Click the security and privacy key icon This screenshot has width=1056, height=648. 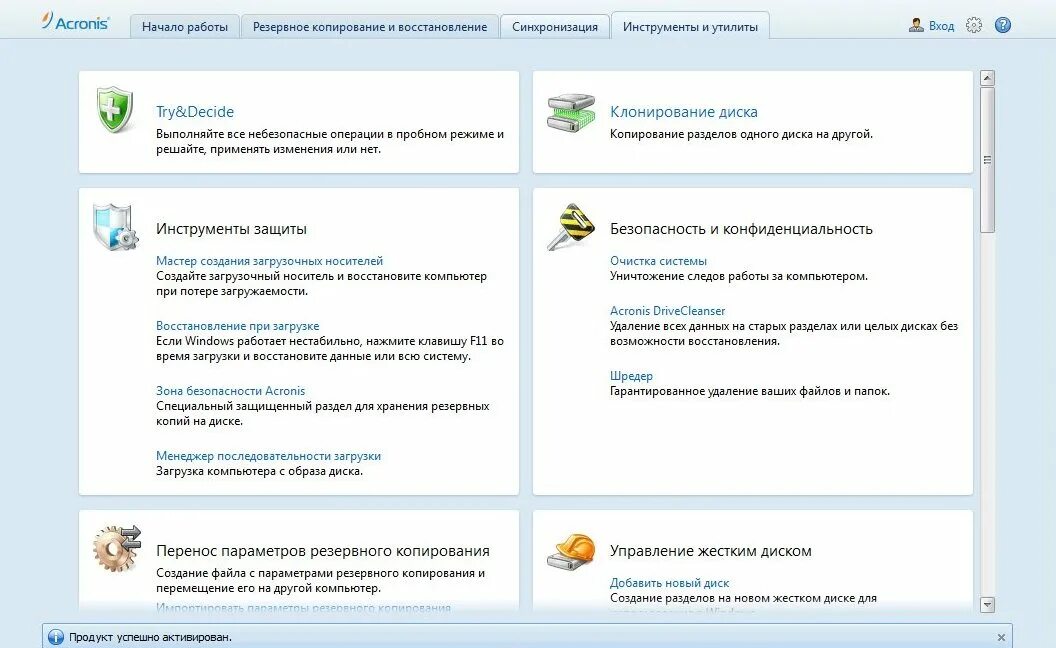point(571,226)
